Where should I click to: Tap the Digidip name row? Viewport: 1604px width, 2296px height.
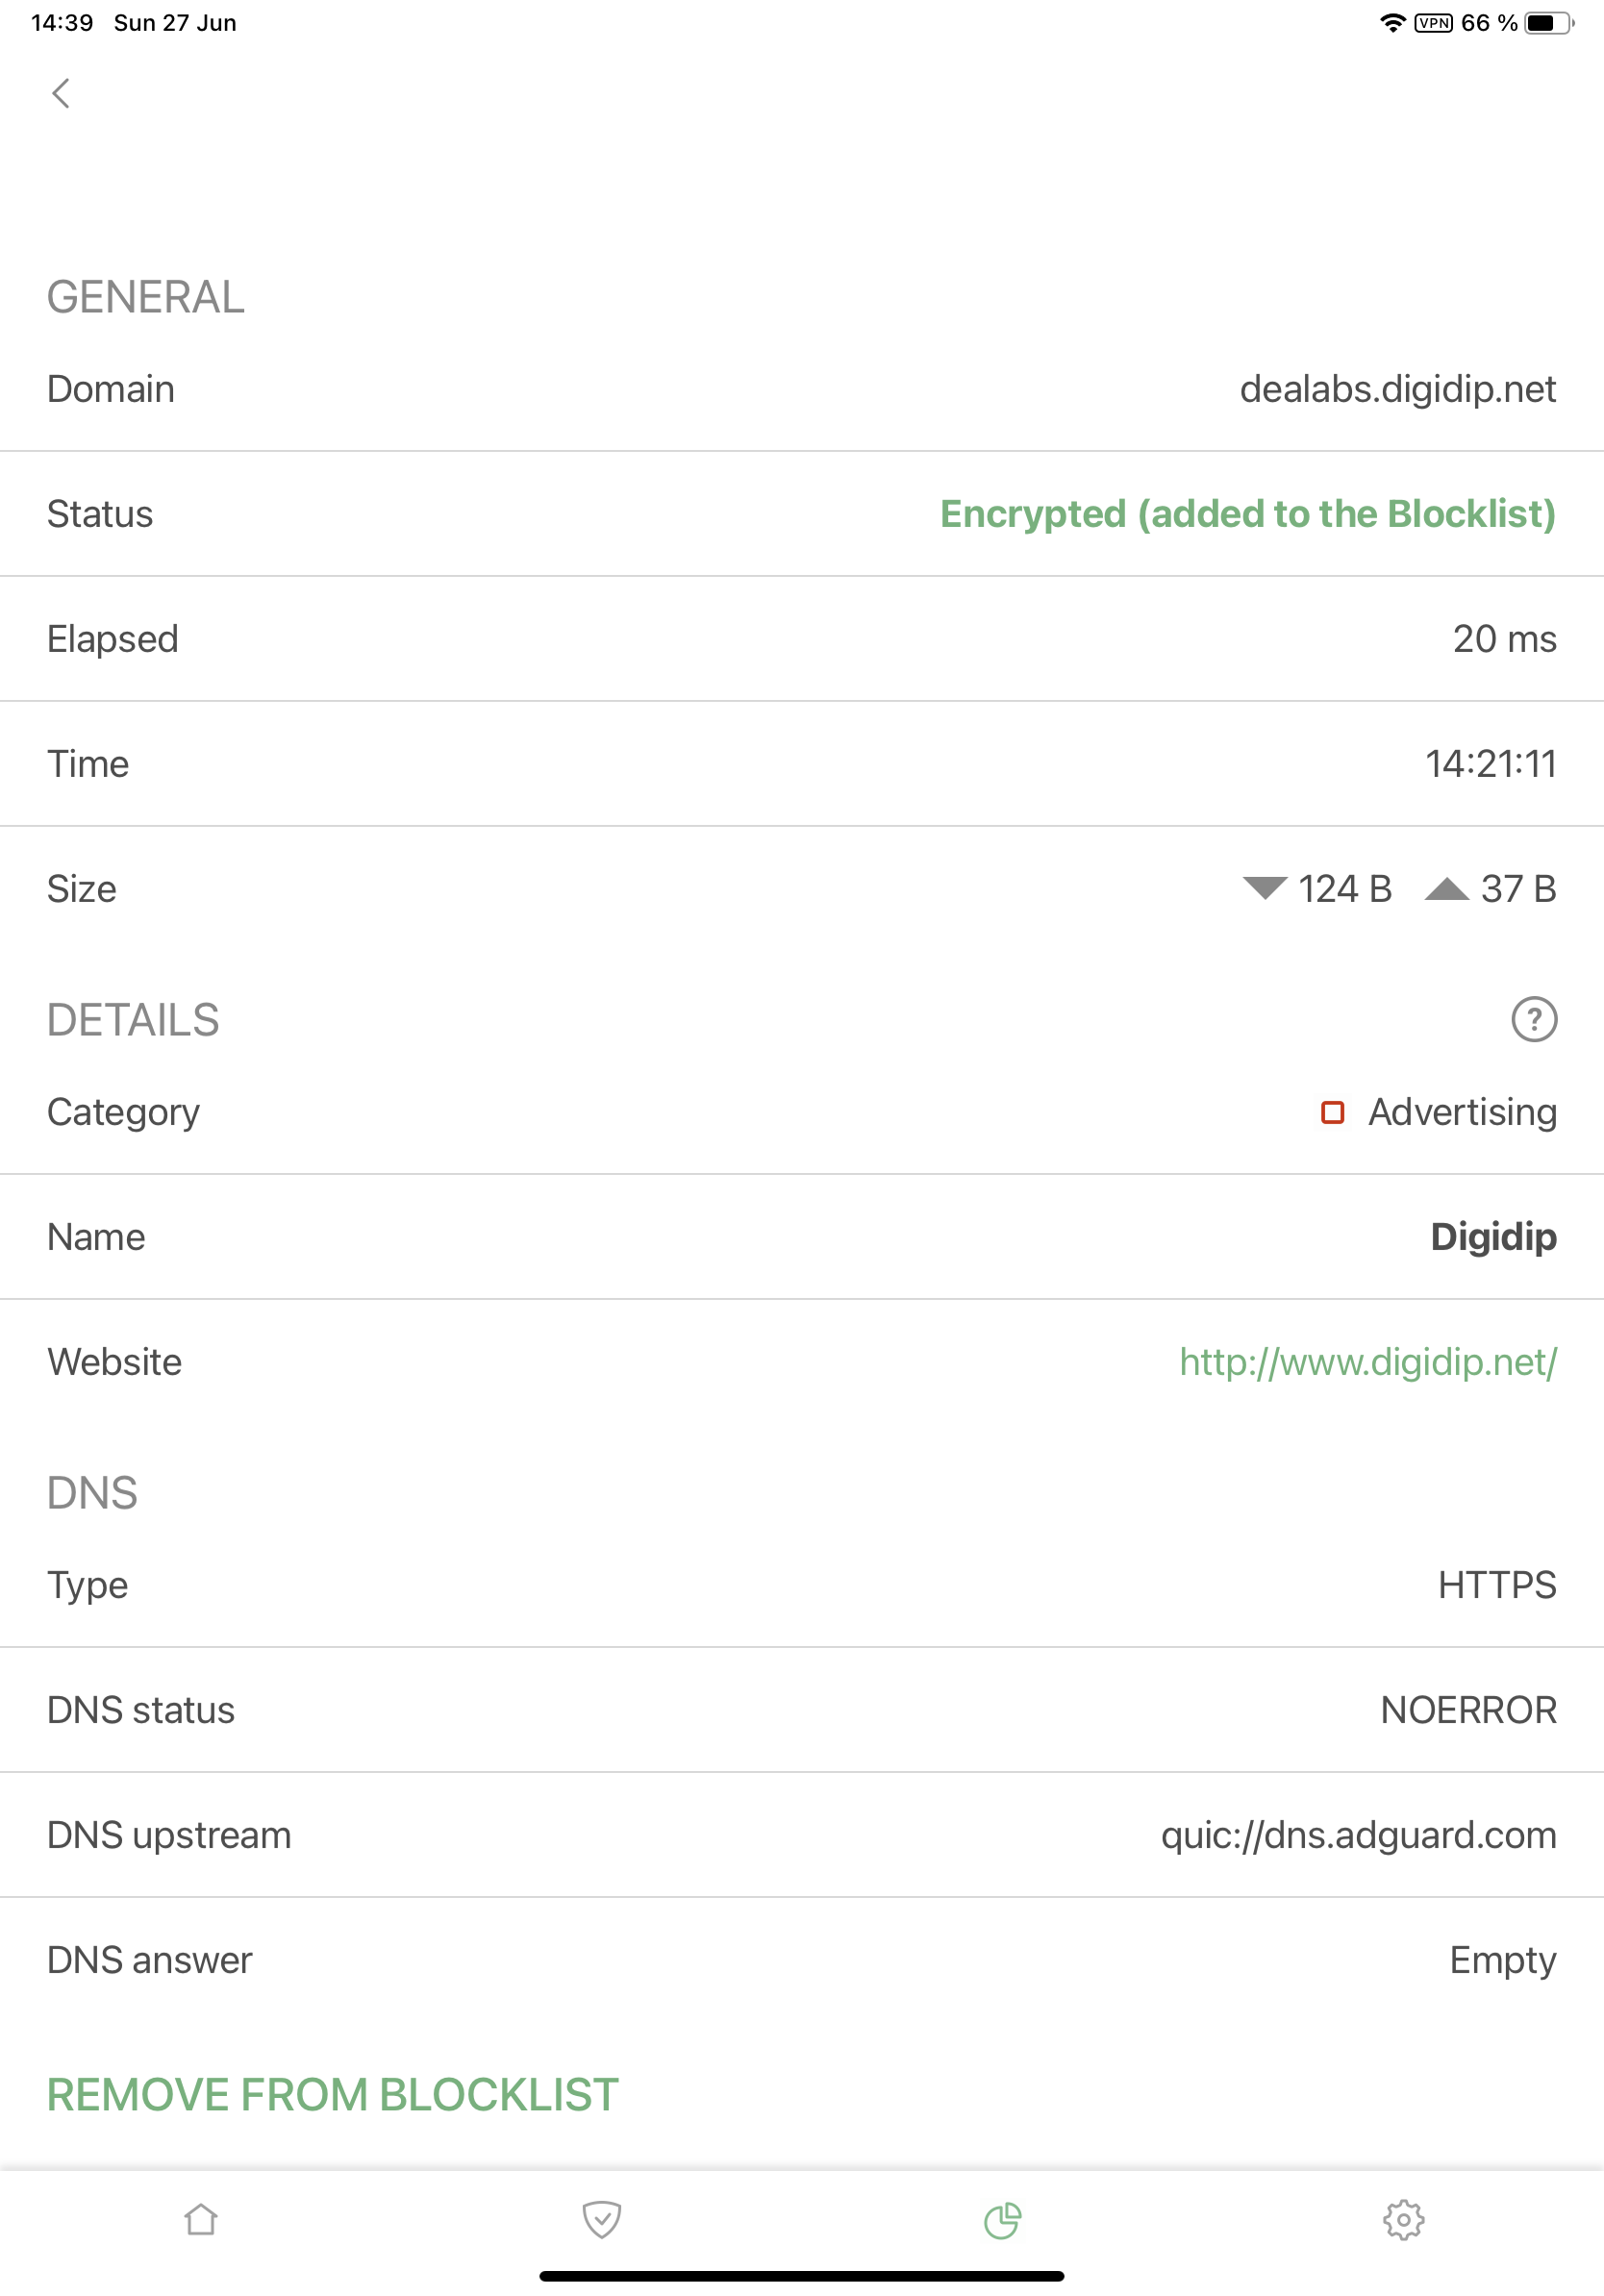pyautogui.click(x=1494, y=1236)
